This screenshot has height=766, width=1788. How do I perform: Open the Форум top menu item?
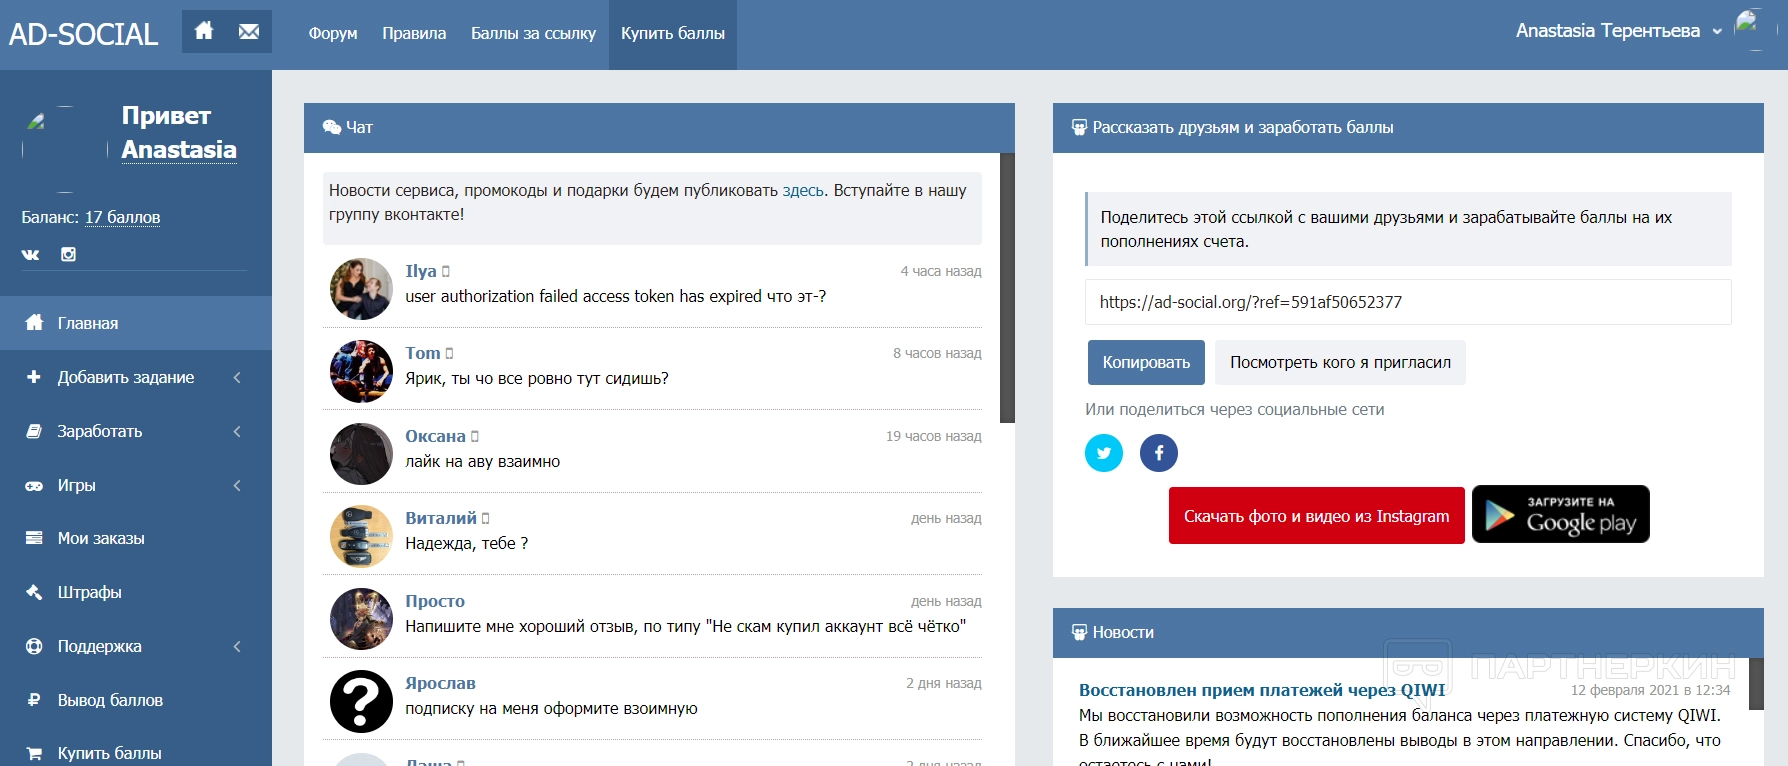(333, 33)
